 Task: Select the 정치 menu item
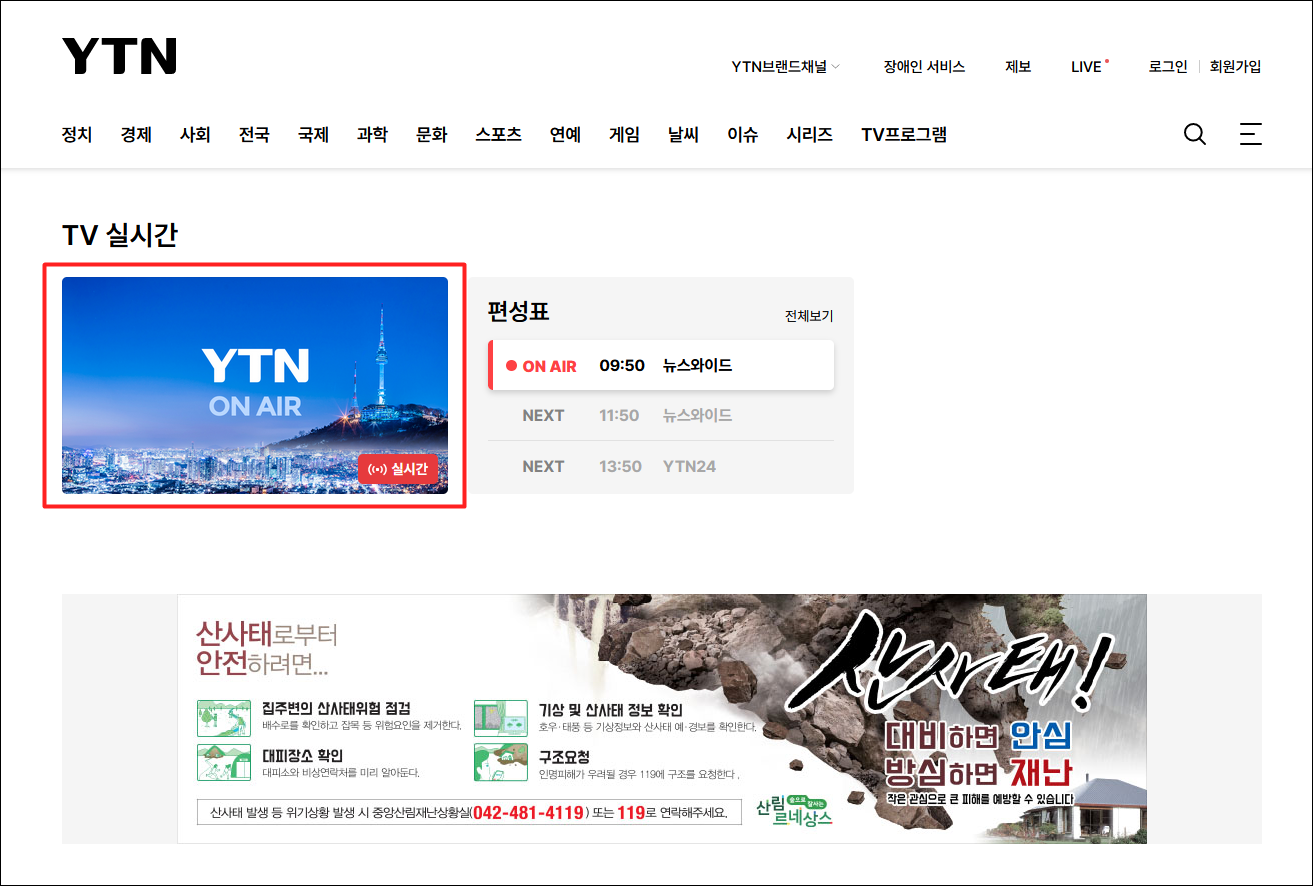(77, 134)
